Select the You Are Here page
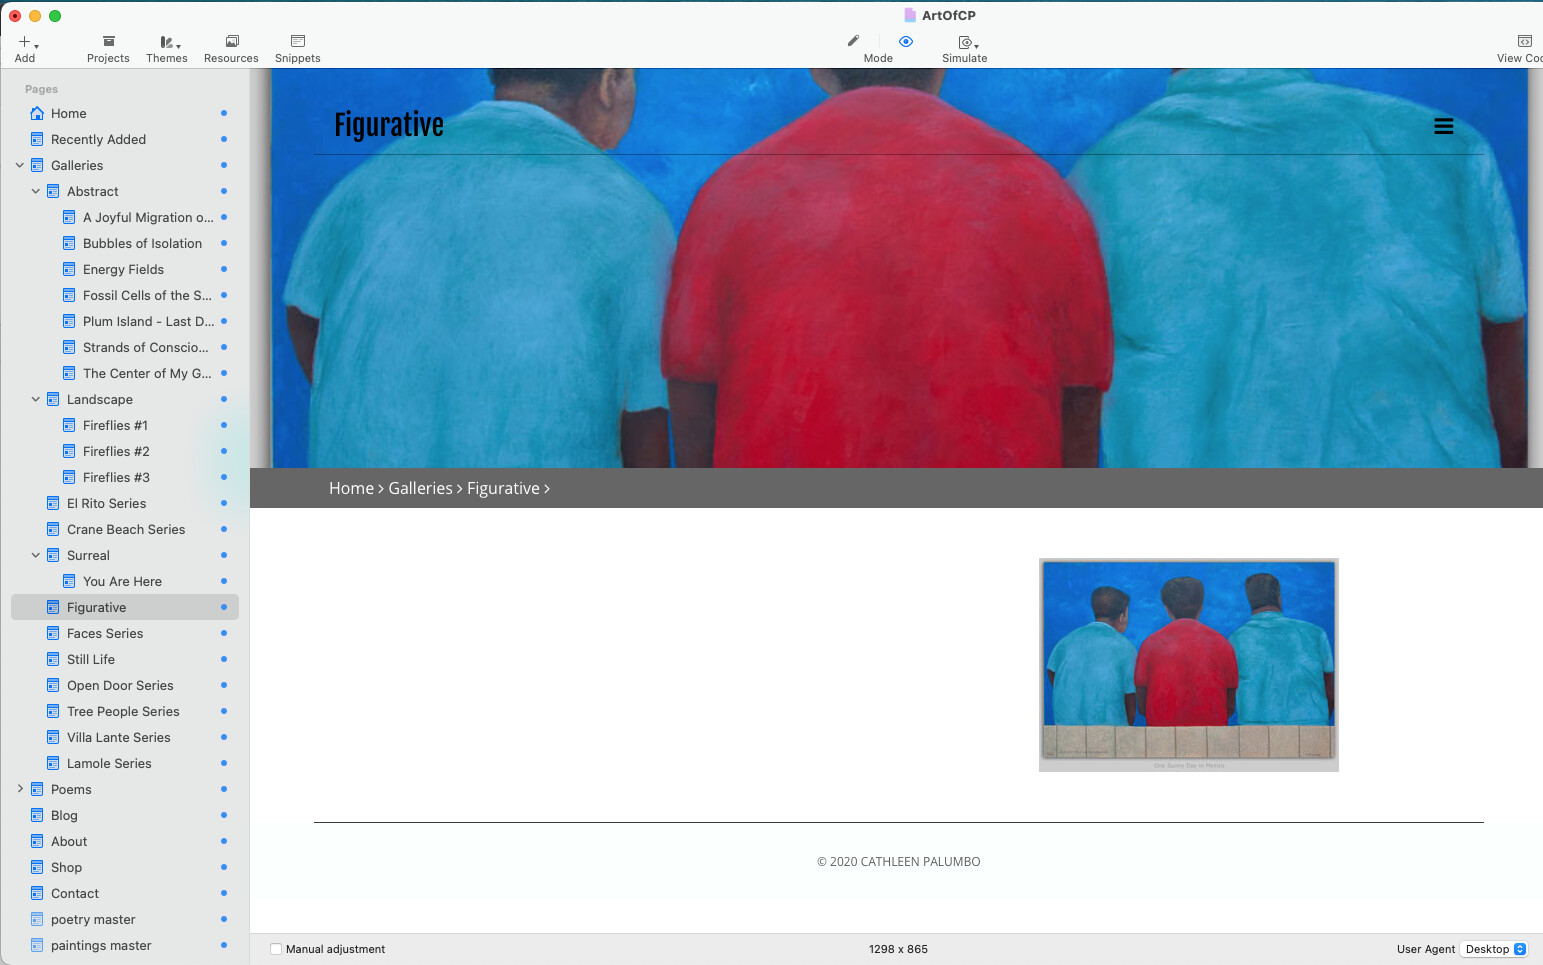This screenshot has width=1543, height=965. pos(122,581)
